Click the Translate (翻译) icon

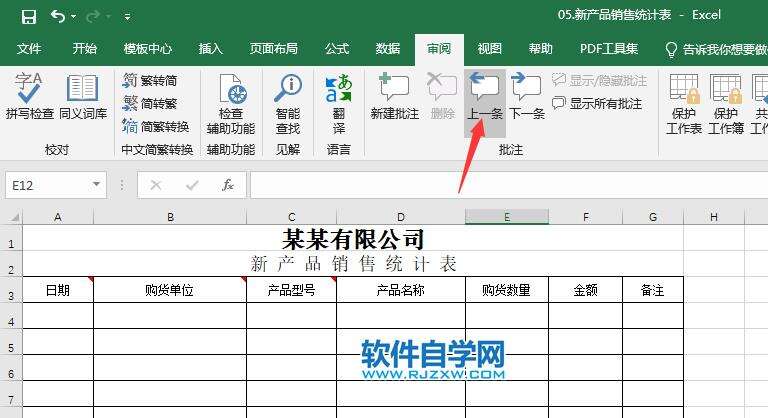tap(338, 103)
